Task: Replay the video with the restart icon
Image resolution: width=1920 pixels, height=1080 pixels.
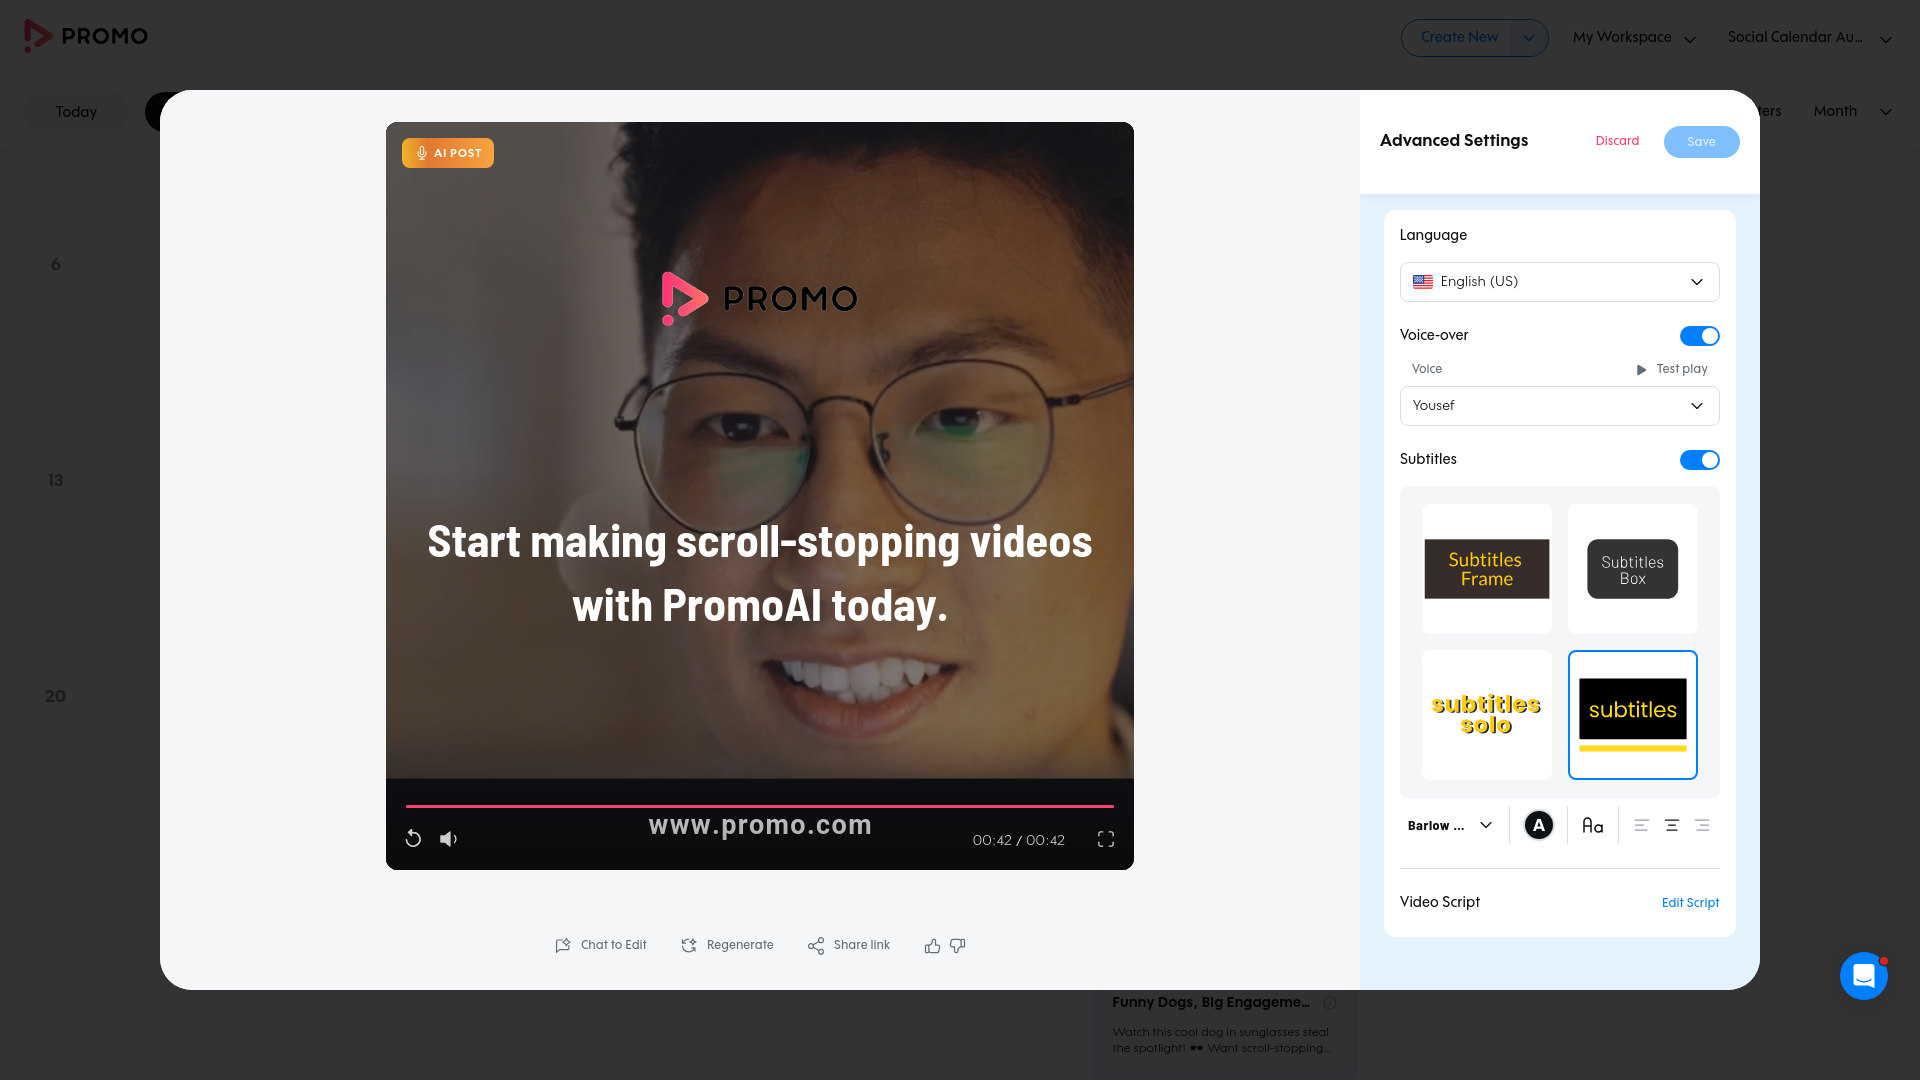Action: coord(413,839)
